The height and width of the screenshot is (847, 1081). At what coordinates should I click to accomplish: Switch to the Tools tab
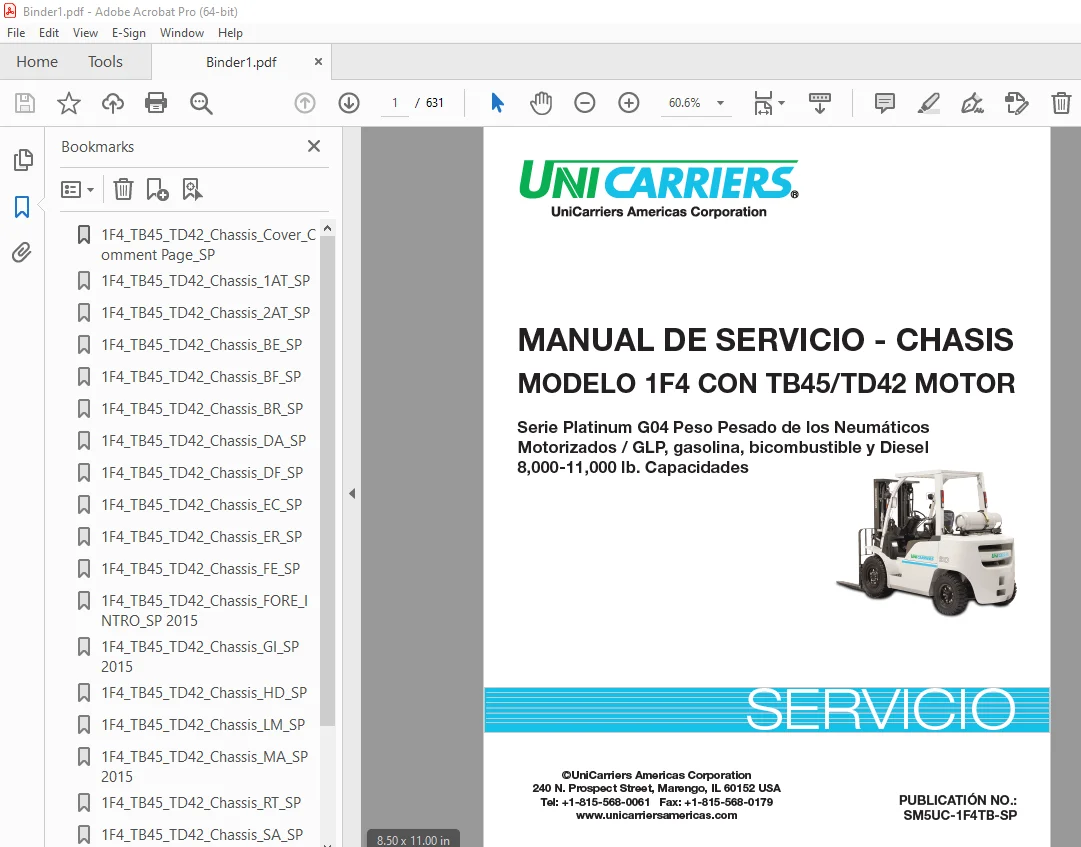pos(105,62)
